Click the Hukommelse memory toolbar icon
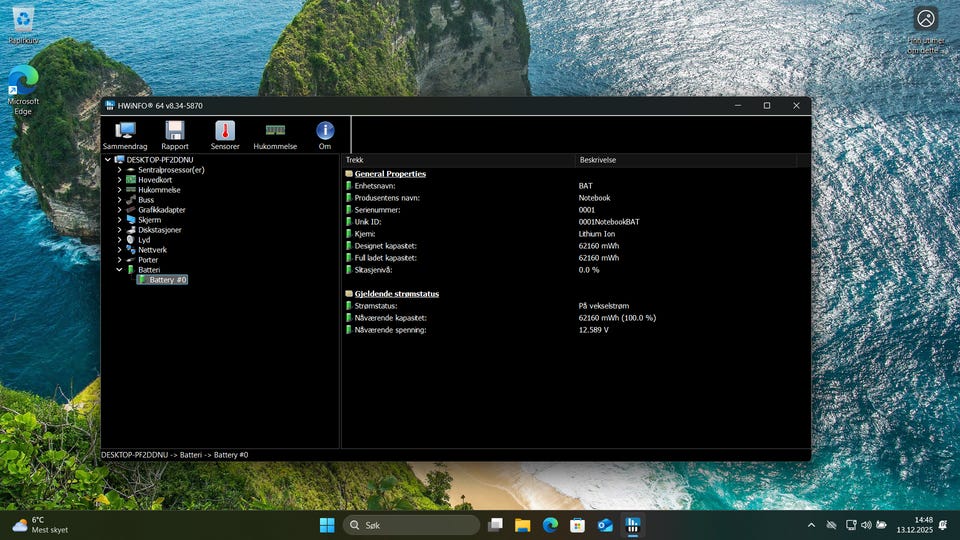 (275, 134)
